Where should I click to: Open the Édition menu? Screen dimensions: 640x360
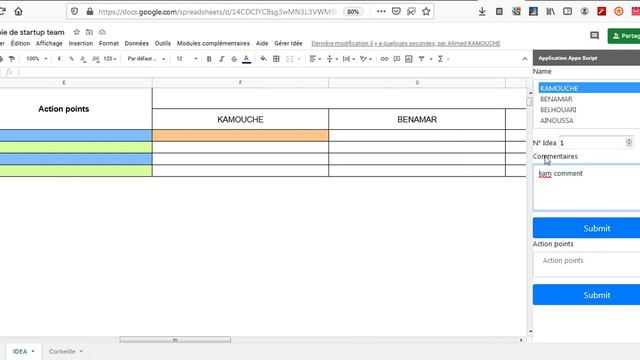pos(20,43)
